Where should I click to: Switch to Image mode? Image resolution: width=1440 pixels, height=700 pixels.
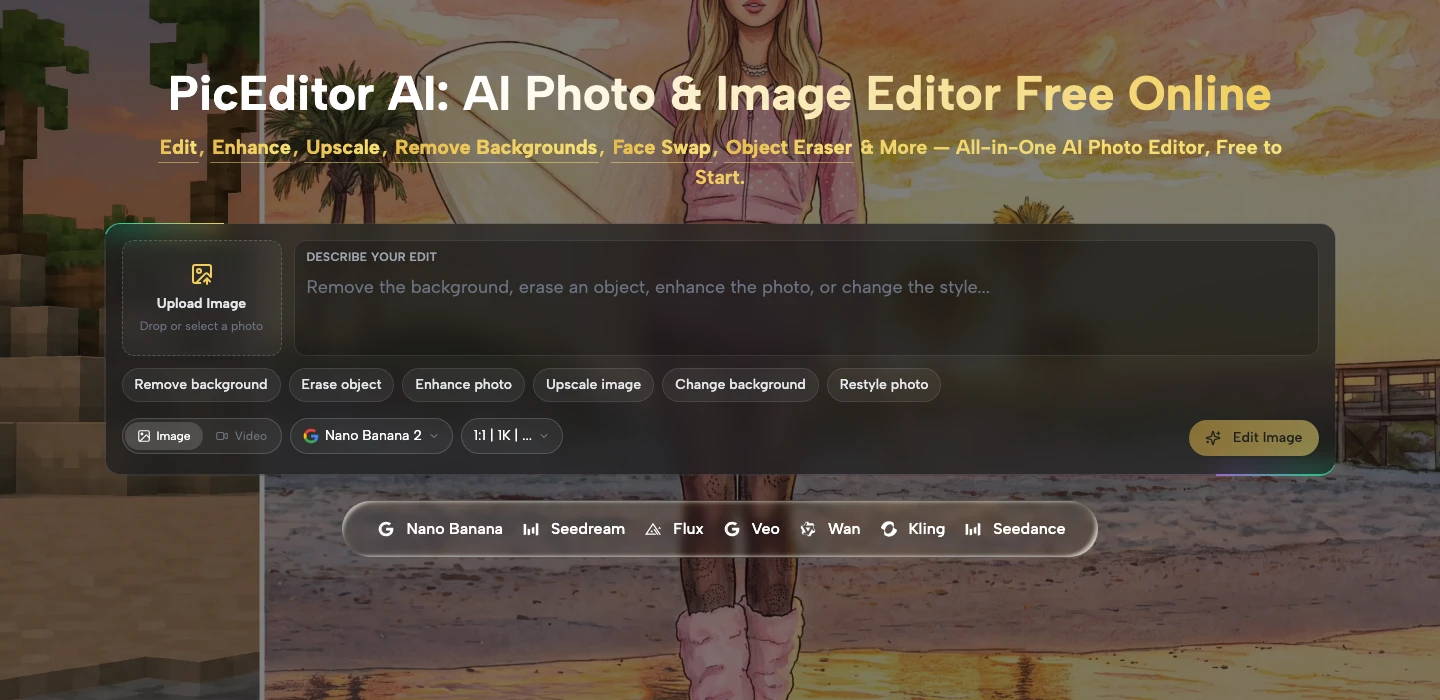(x=164, y=436)
